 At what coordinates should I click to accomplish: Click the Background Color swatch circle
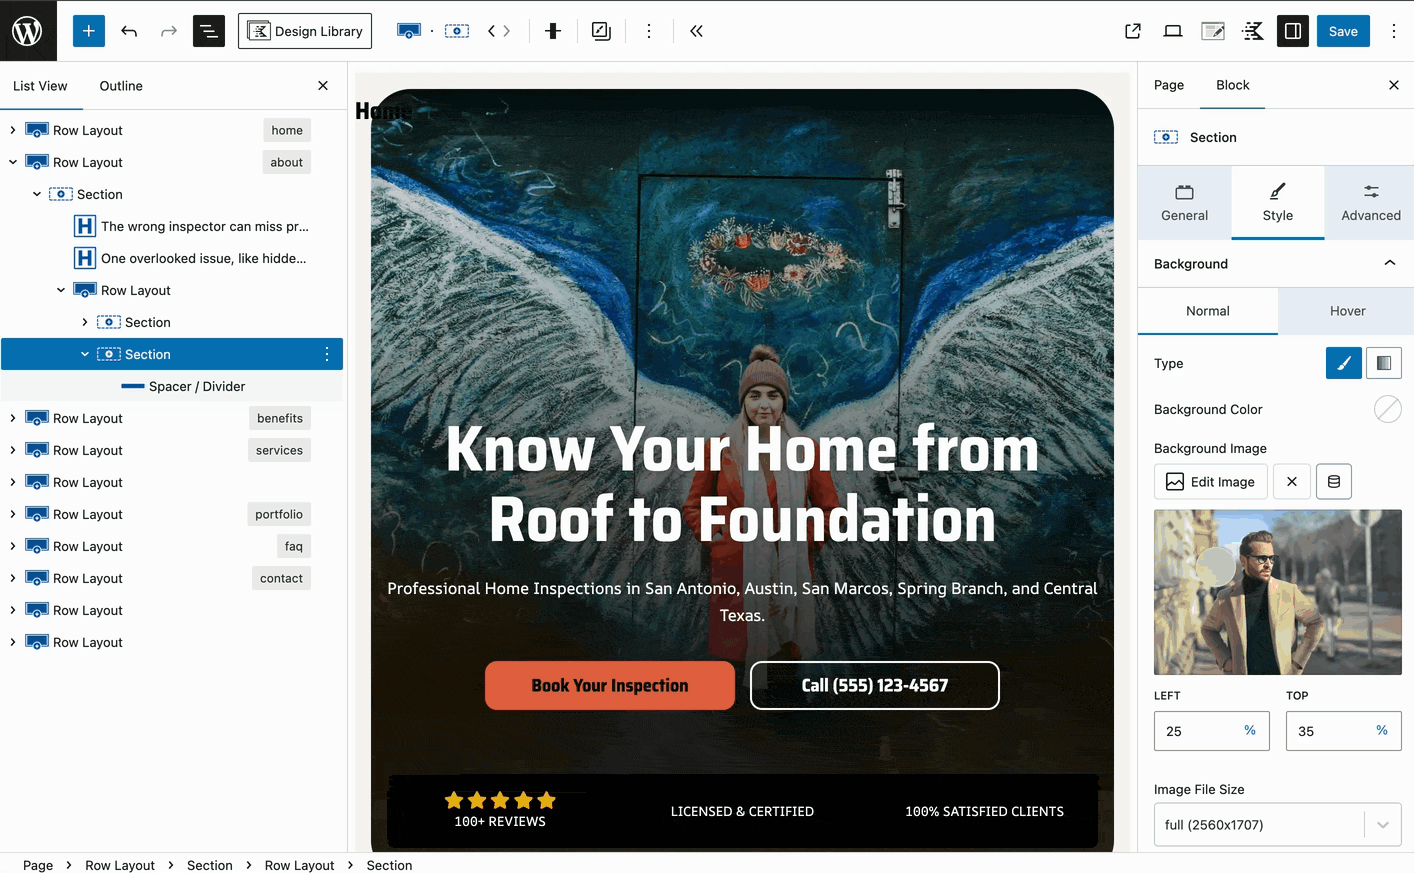click(1387, 409)
